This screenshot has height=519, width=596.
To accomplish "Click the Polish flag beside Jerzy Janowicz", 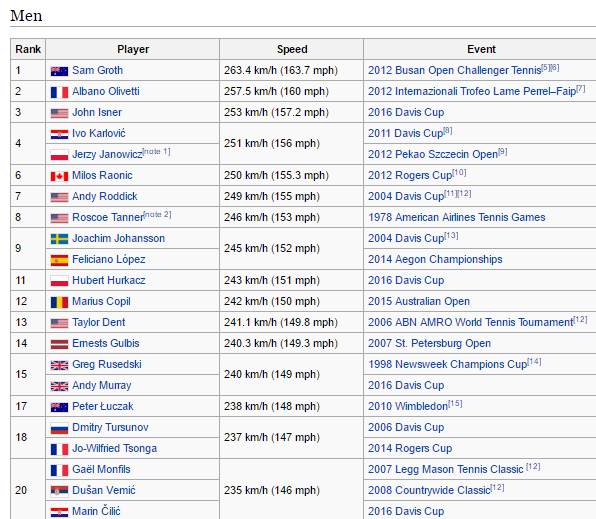I will tap(59, 155).
